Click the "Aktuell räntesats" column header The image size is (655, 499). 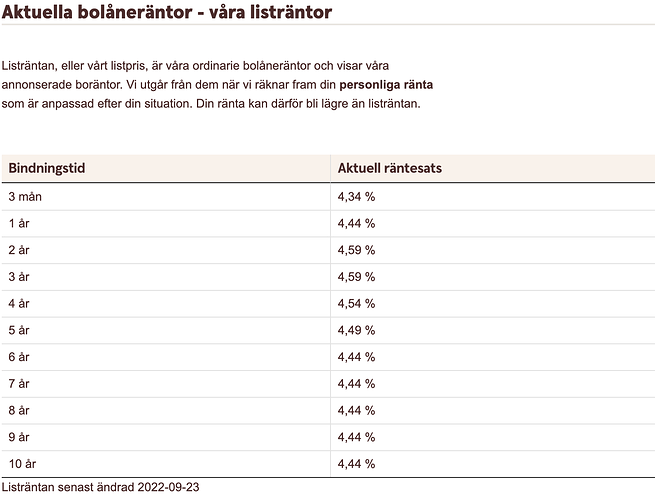point(389,168)
